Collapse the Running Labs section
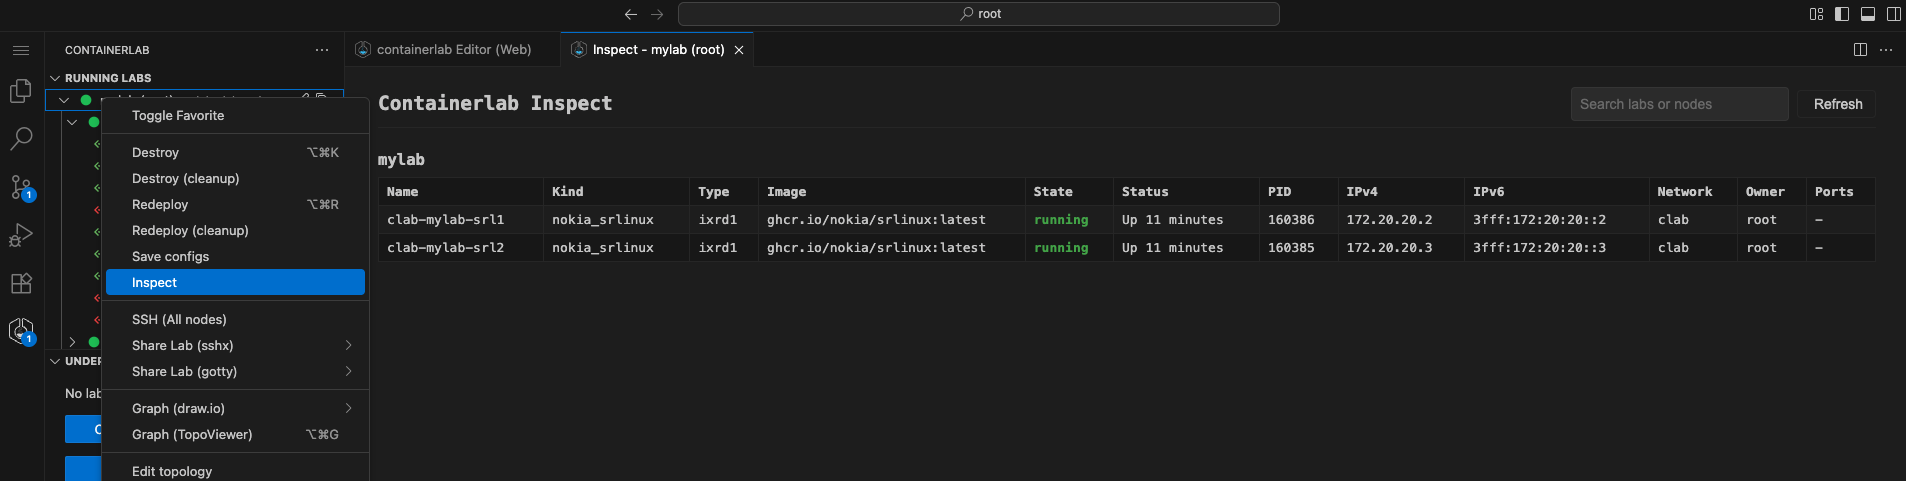 coord(55,78)
